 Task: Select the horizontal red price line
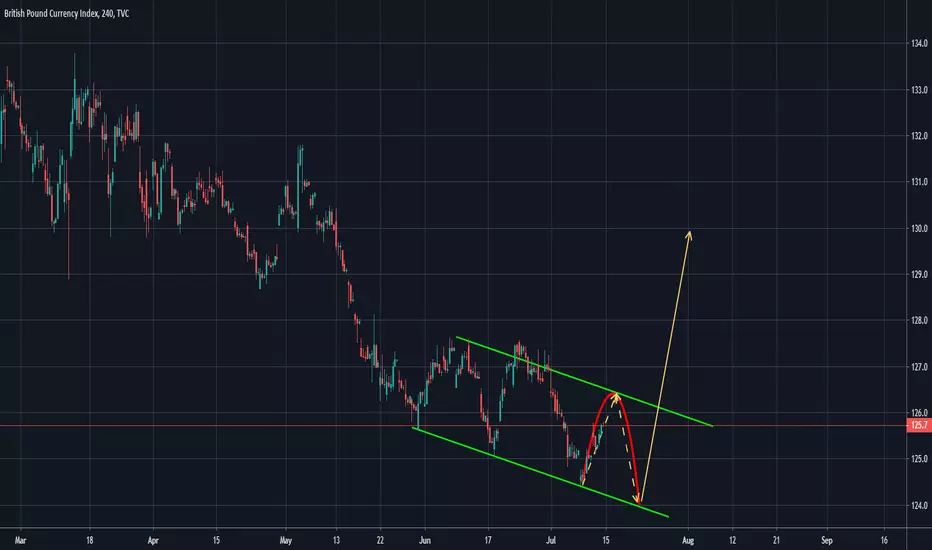click(x=453, y=425)
